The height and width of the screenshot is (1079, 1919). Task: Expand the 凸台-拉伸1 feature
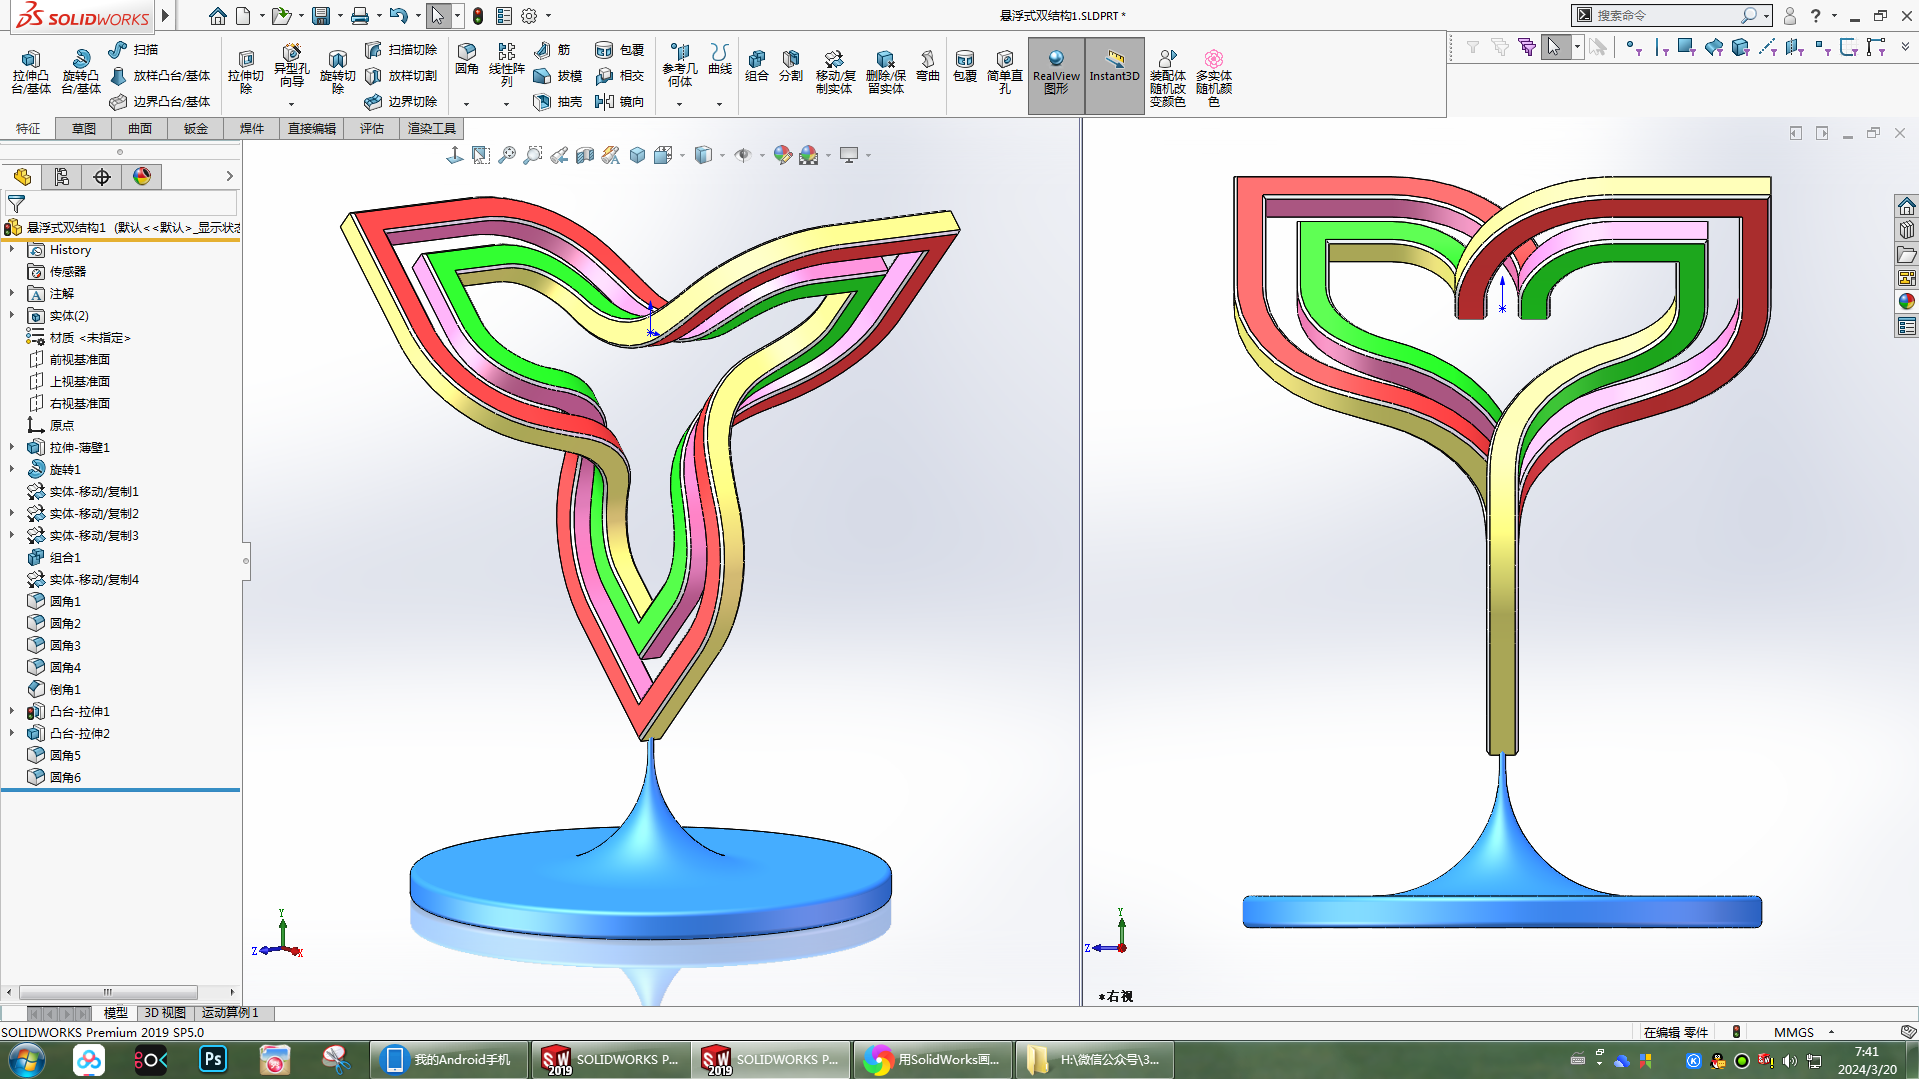12,712
